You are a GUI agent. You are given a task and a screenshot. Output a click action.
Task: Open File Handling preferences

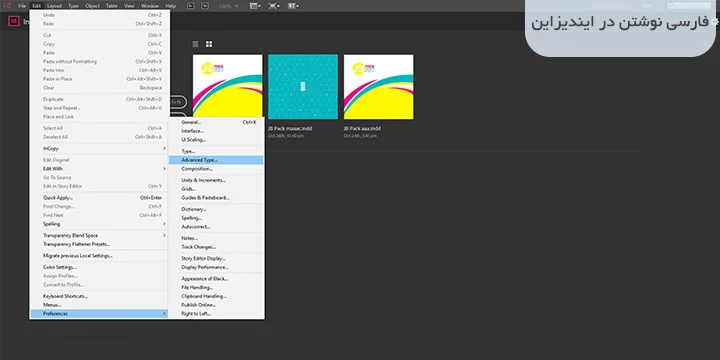216,287
